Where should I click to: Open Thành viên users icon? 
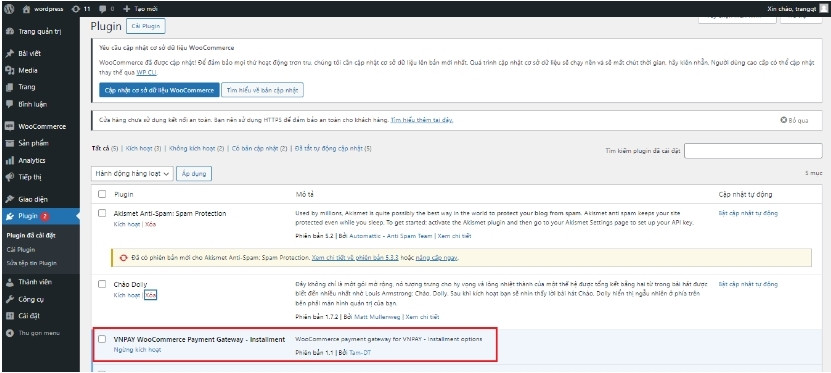click(10, 282)
